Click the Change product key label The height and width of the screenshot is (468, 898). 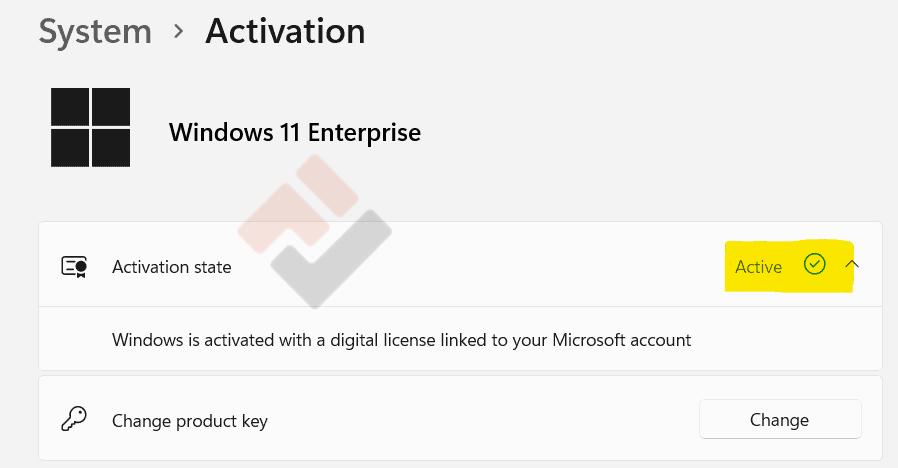click(x=190, y=421)
